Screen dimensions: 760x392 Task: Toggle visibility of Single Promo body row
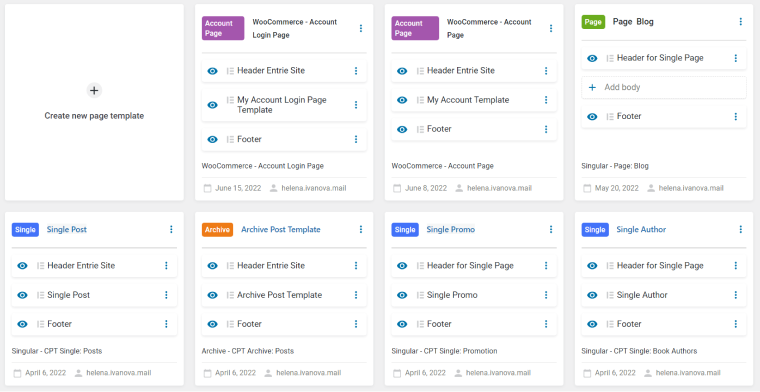click(x=402, y=295)
